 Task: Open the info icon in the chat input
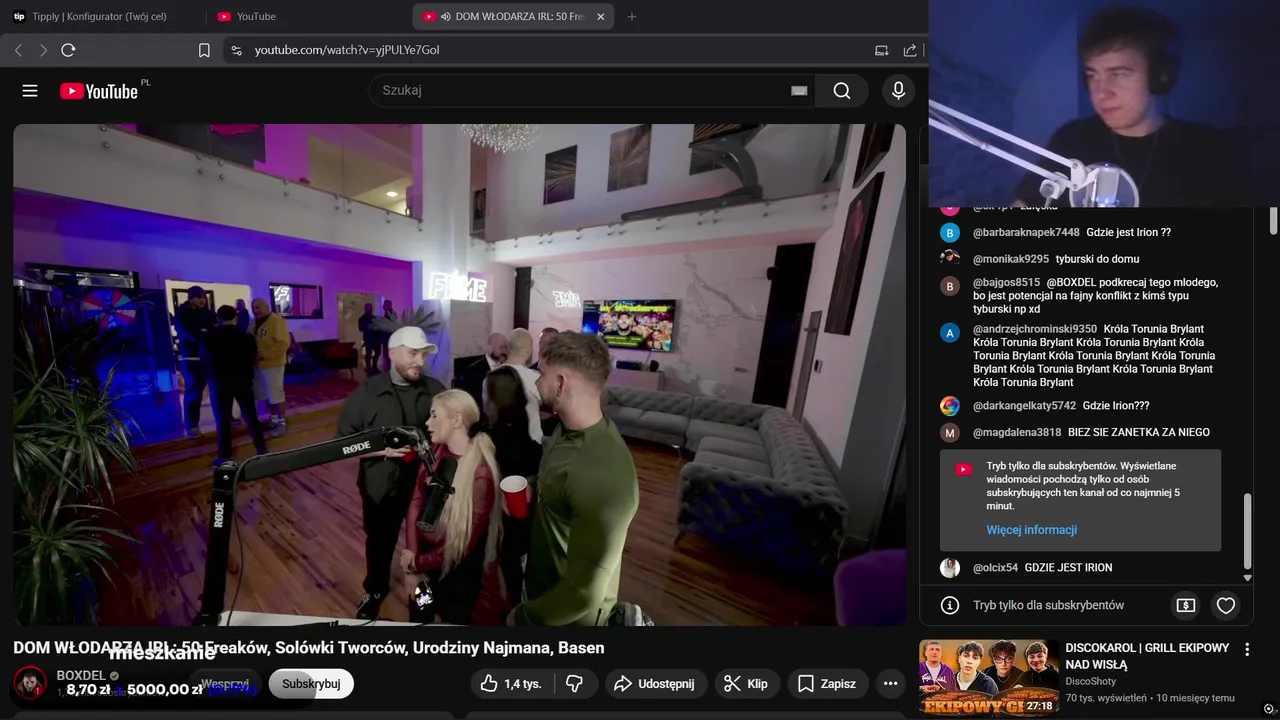point(950,605)
